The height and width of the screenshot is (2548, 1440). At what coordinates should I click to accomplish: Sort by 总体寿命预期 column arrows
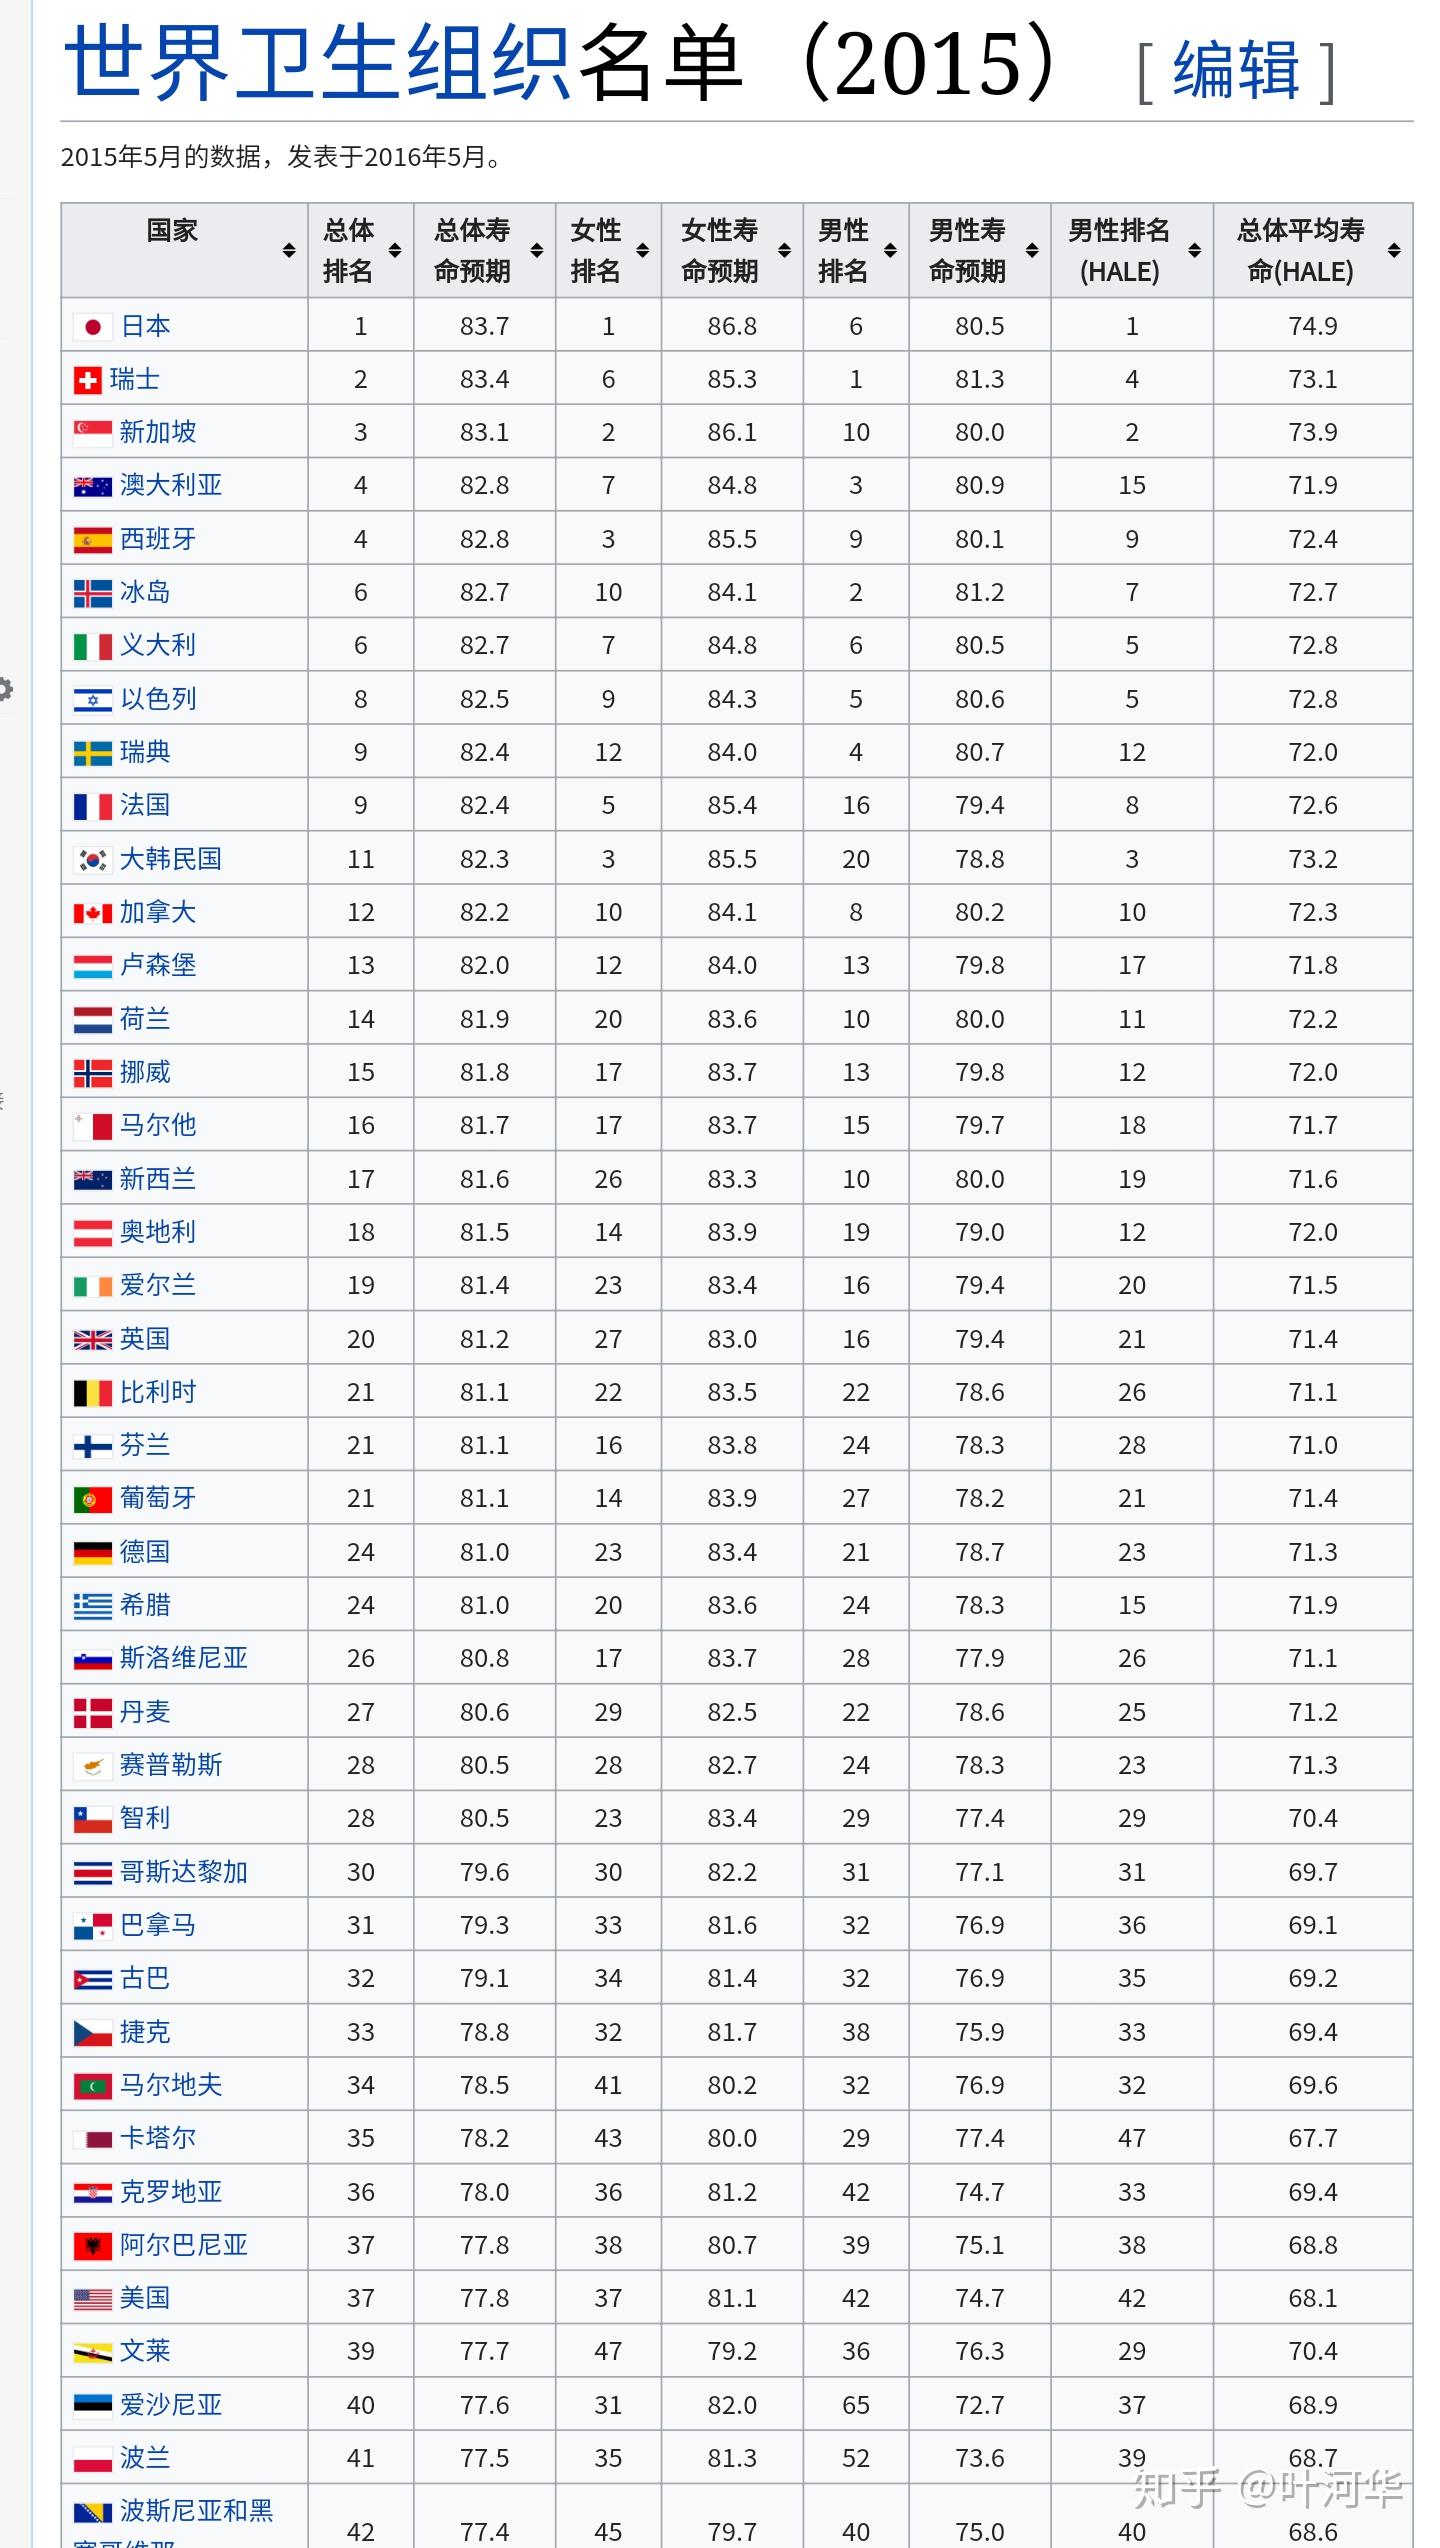tap(537, 251)
